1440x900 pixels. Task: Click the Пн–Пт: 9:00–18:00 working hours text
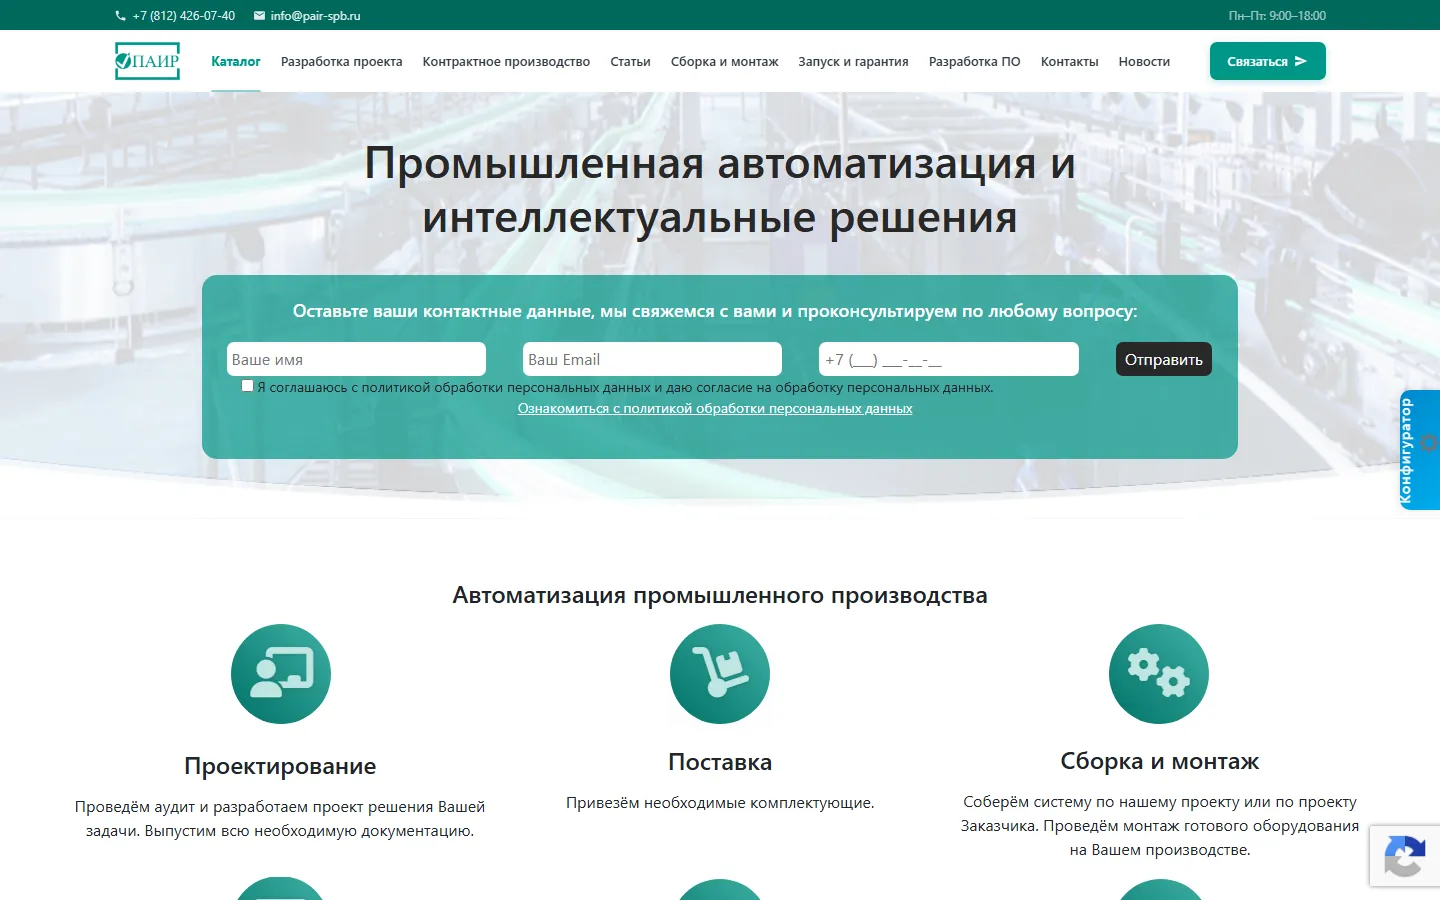point(1277,16)
